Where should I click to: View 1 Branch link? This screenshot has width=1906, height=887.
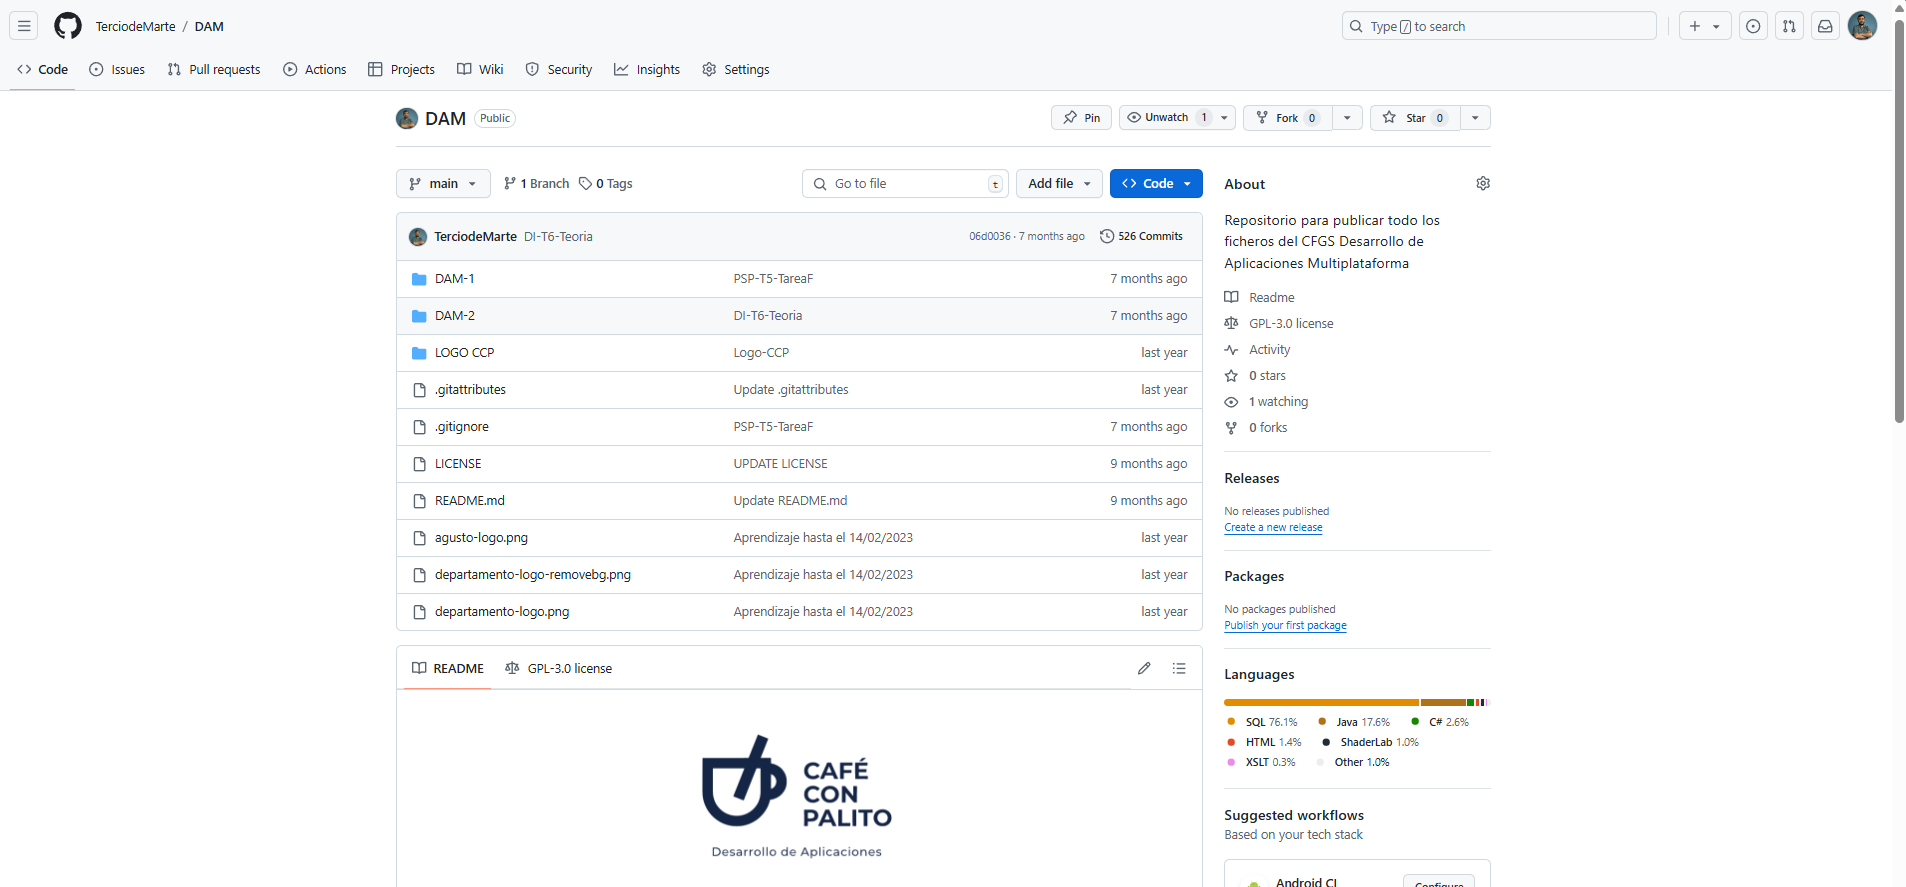(537, 184)
